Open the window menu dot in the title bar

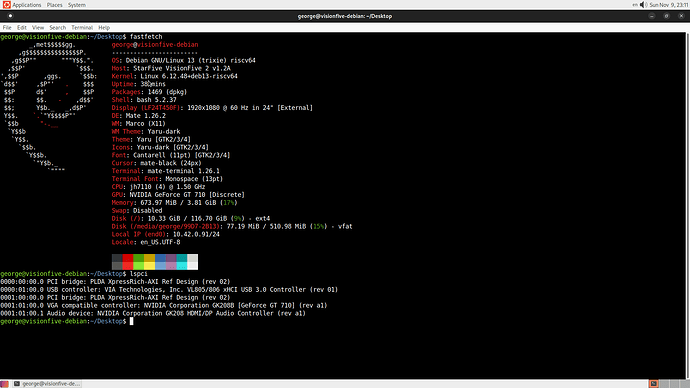10,16
